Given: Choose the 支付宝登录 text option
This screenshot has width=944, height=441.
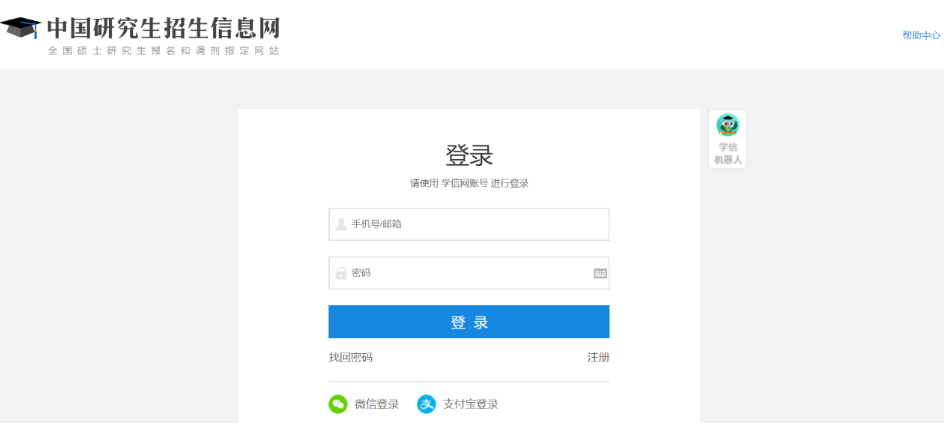Looking at the screenshot, I should click(x=471, y=404).
